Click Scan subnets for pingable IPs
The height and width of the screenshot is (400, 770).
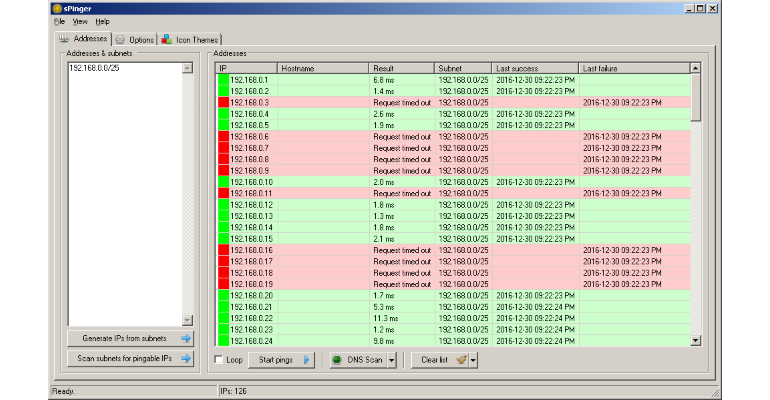point(130,358)
